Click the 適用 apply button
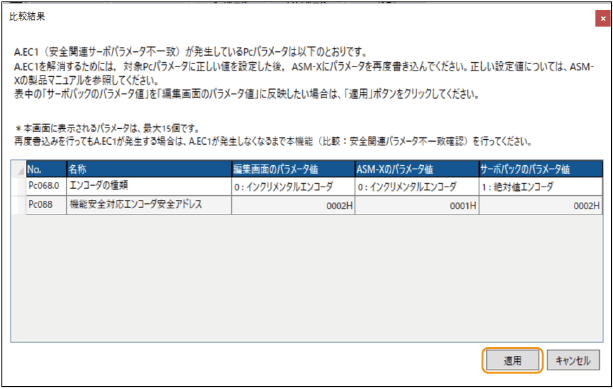Viewport: 613px width, 389px height. [x=512, y=360]
